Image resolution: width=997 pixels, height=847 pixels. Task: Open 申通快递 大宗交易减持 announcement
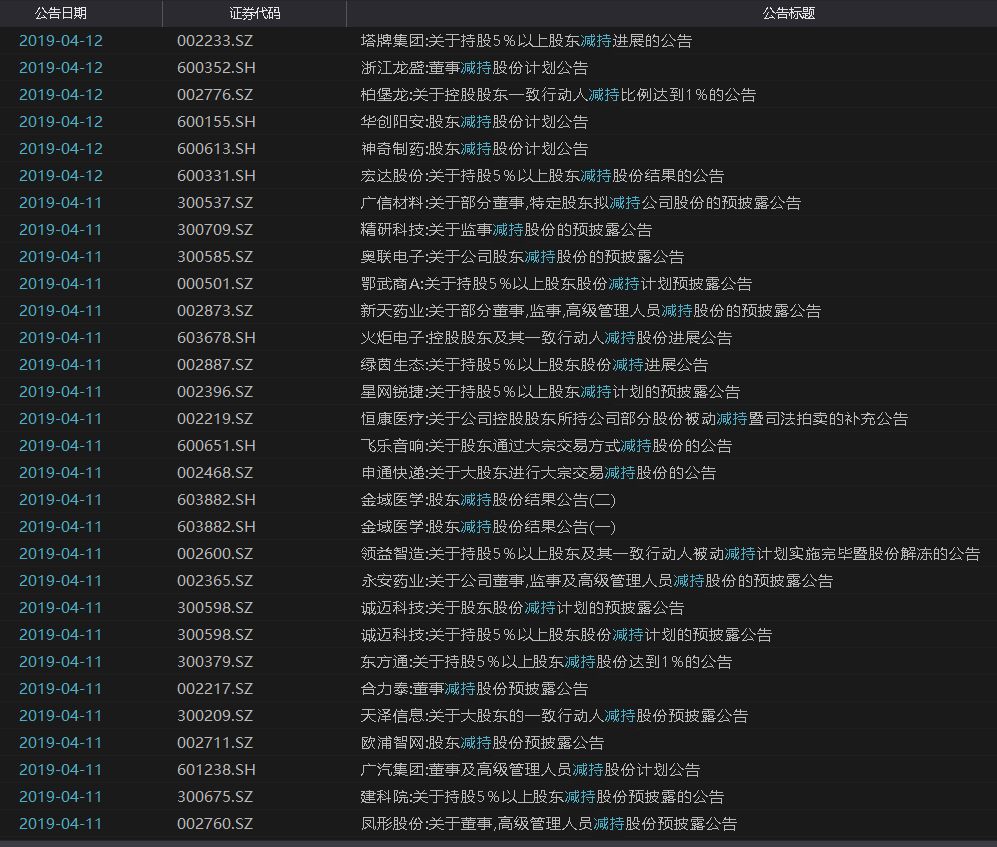(538, 473)
